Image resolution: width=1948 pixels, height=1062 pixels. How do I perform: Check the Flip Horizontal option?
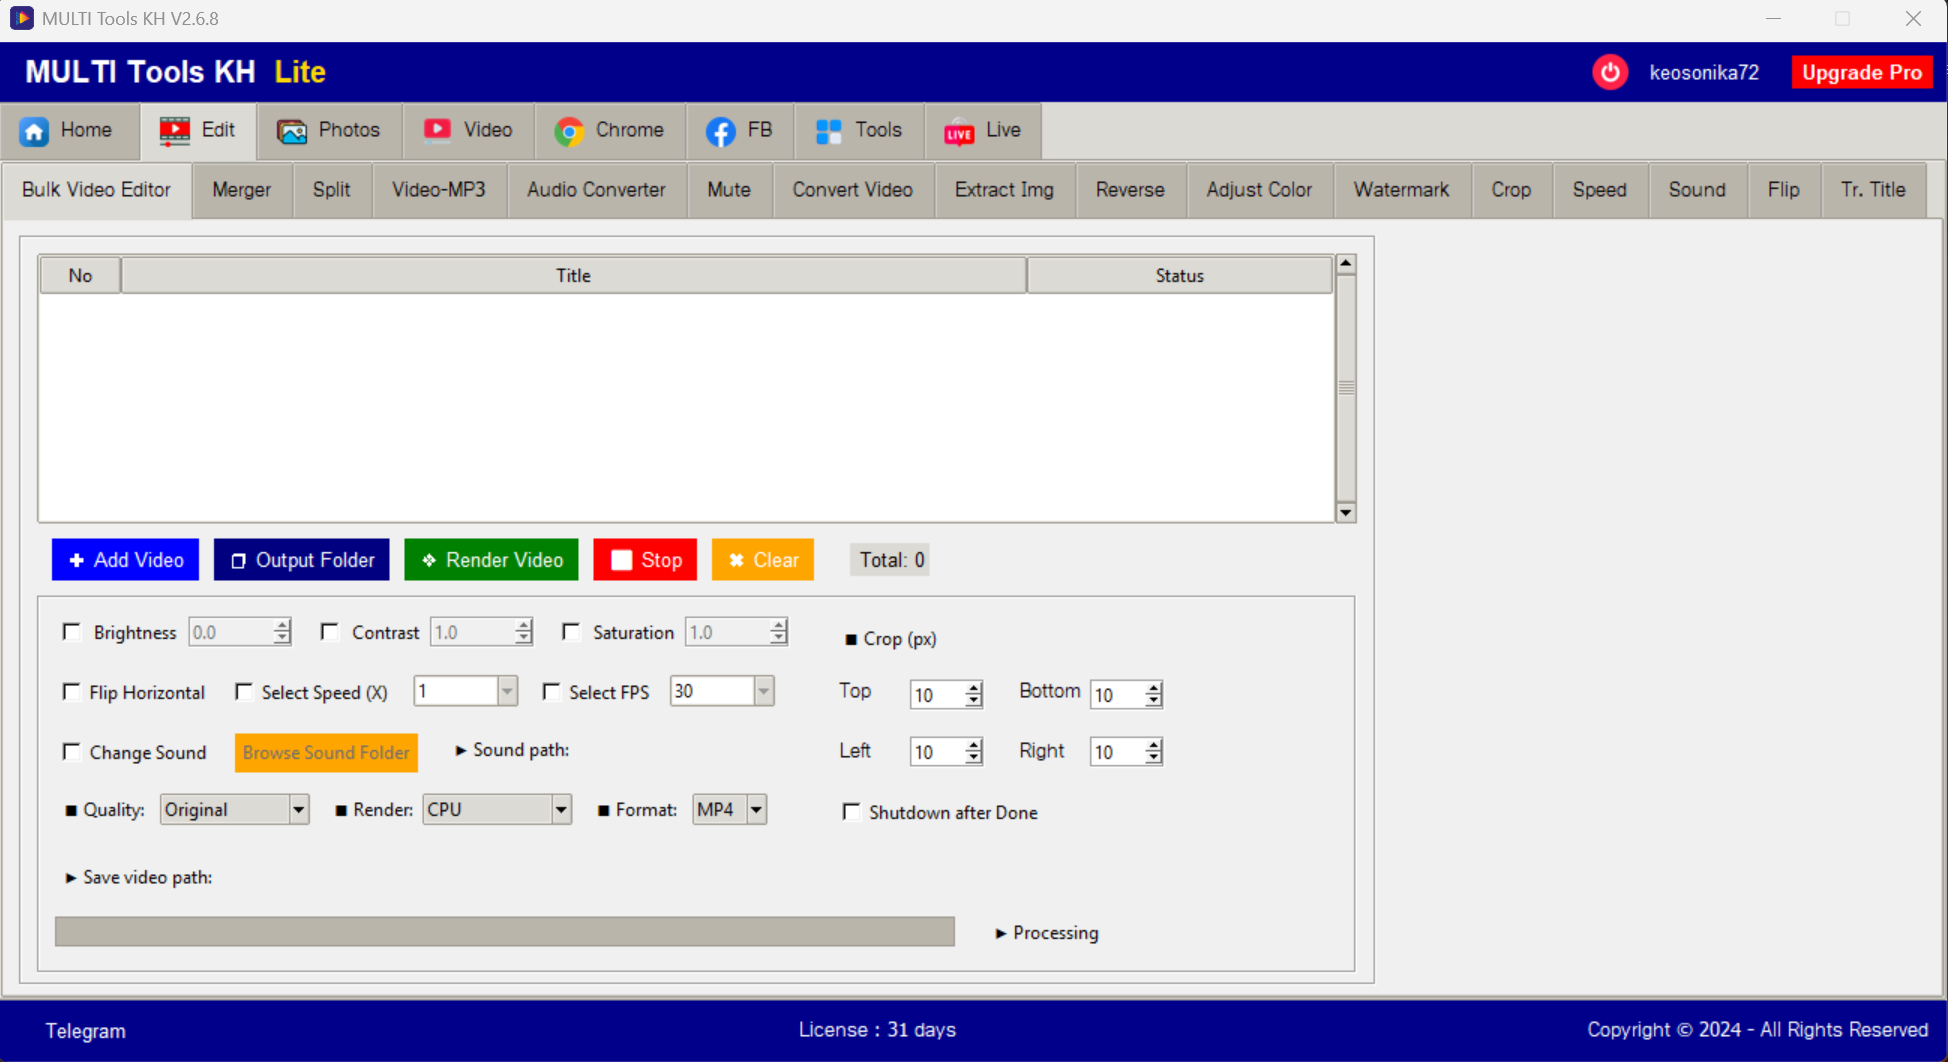71,691
